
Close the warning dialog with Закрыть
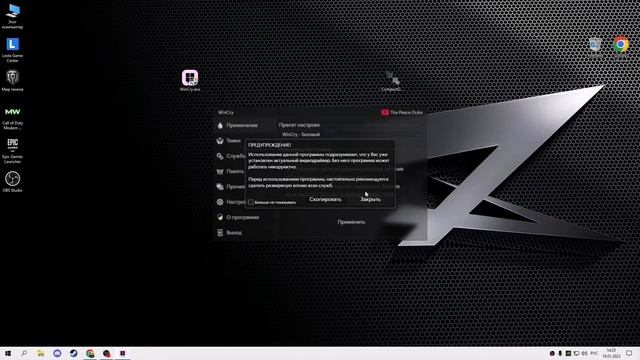[x=370, y=200]
